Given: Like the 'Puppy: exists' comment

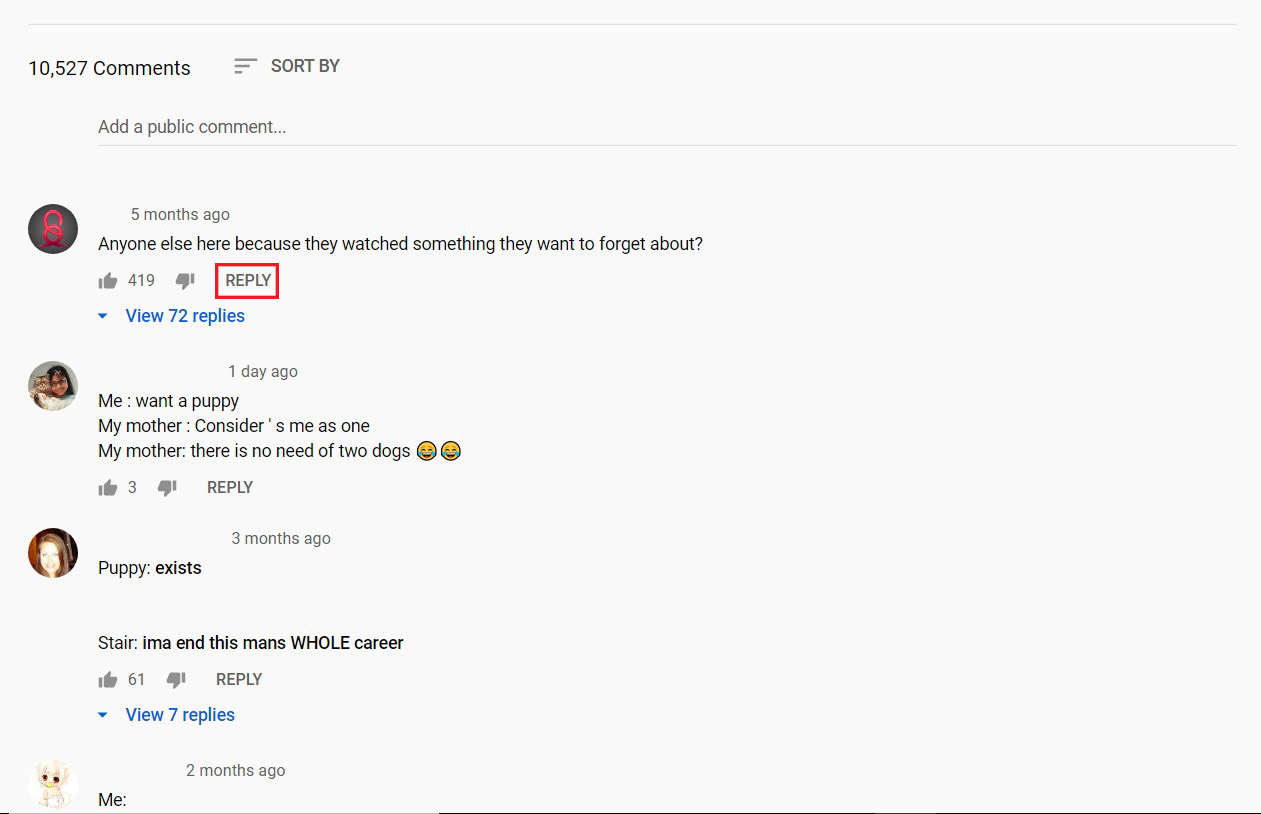Looking at the screenshot, I should [108, 680].
